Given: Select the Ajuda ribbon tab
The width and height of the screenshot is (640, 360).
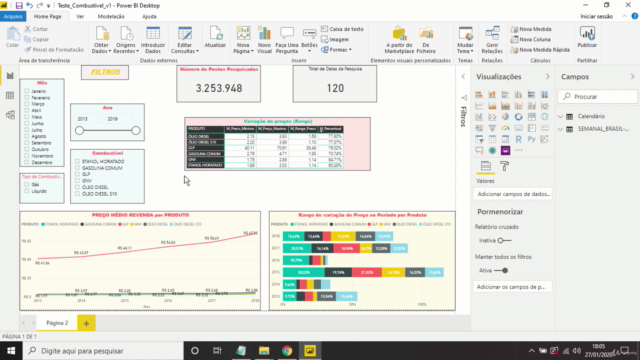Looking at the screenshot, I should click(149, 16).
